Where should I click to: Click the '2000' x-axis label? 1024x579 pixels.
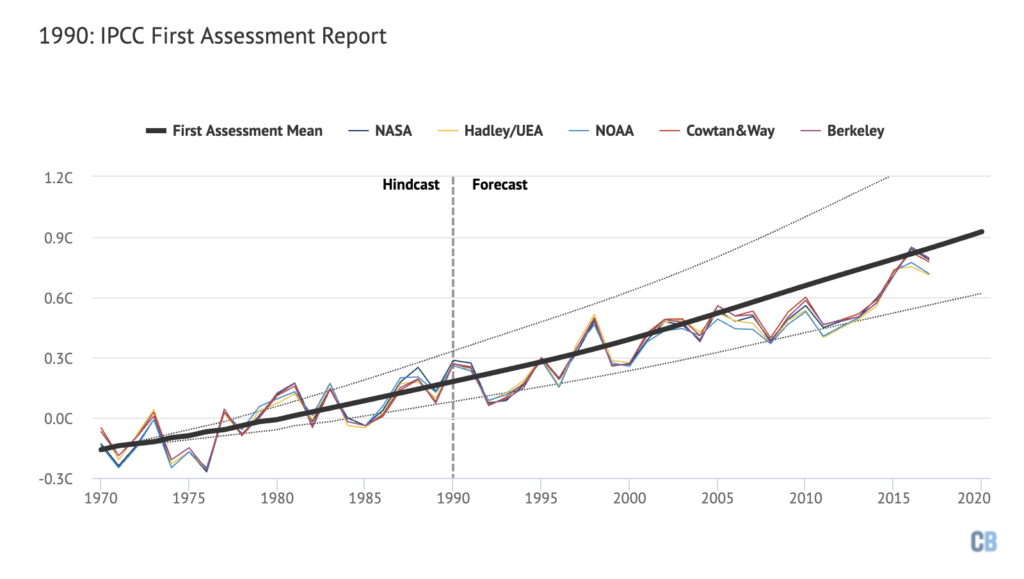629,498
